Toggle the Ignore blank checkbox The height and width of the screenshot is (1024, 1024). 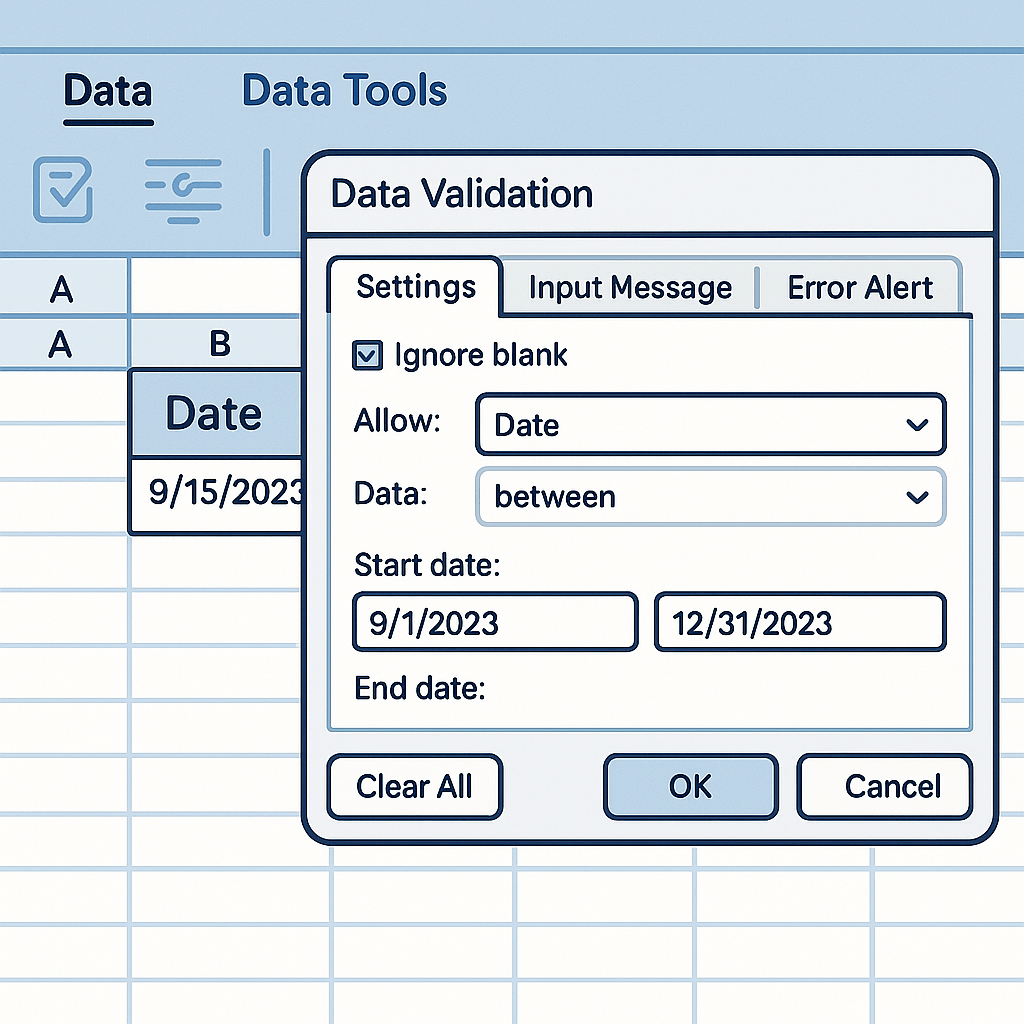368,355
